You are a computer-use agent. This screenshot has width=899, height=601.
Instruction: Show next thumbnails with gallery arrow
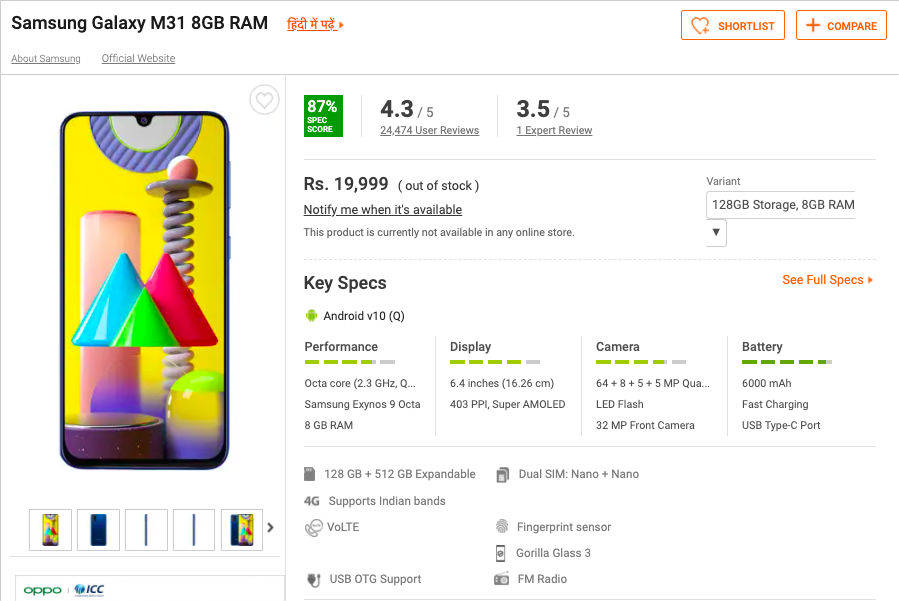coord(270,528)
